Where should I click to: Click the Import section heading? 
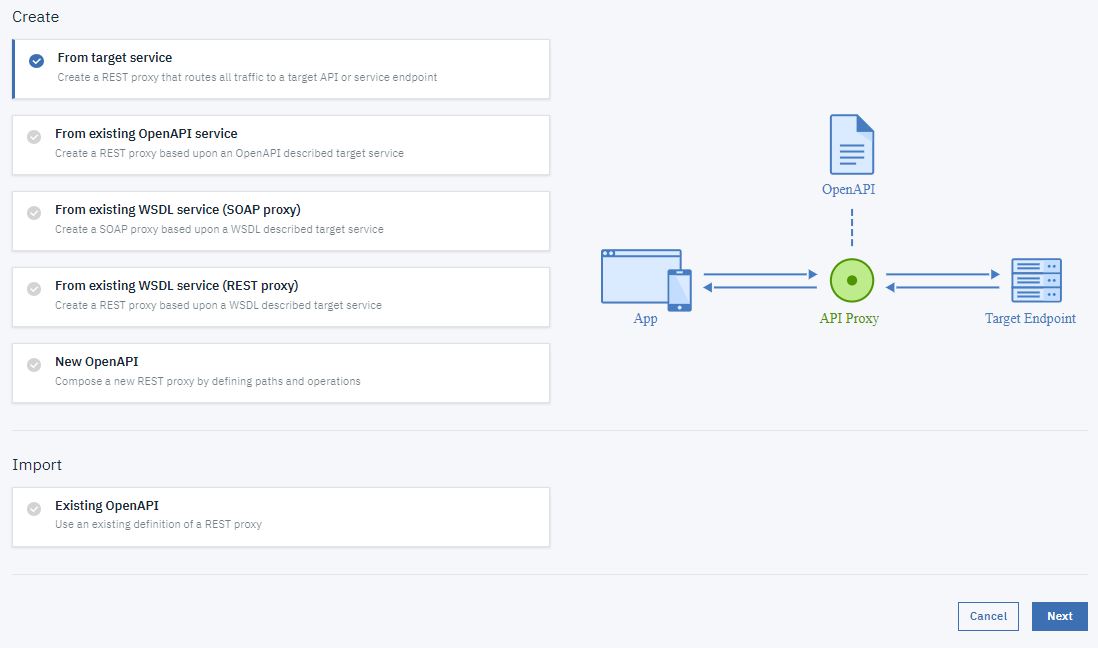(x=37, y=464)
